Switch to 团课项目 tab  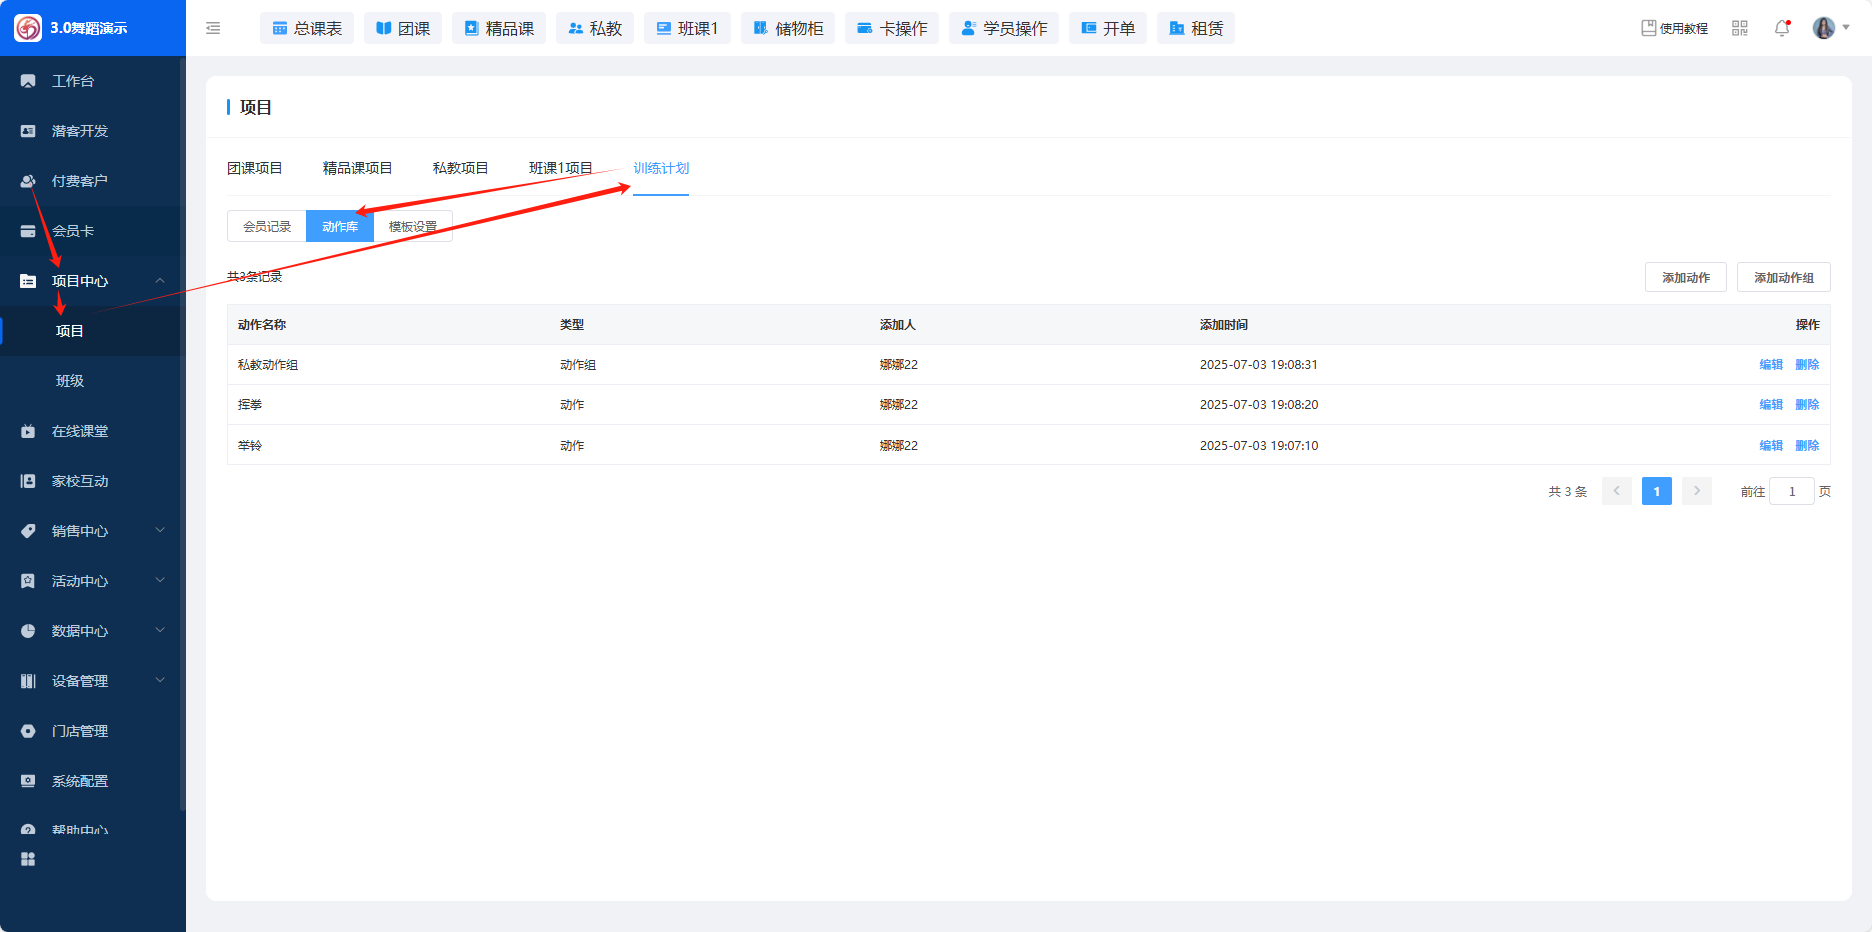point(255,168)
